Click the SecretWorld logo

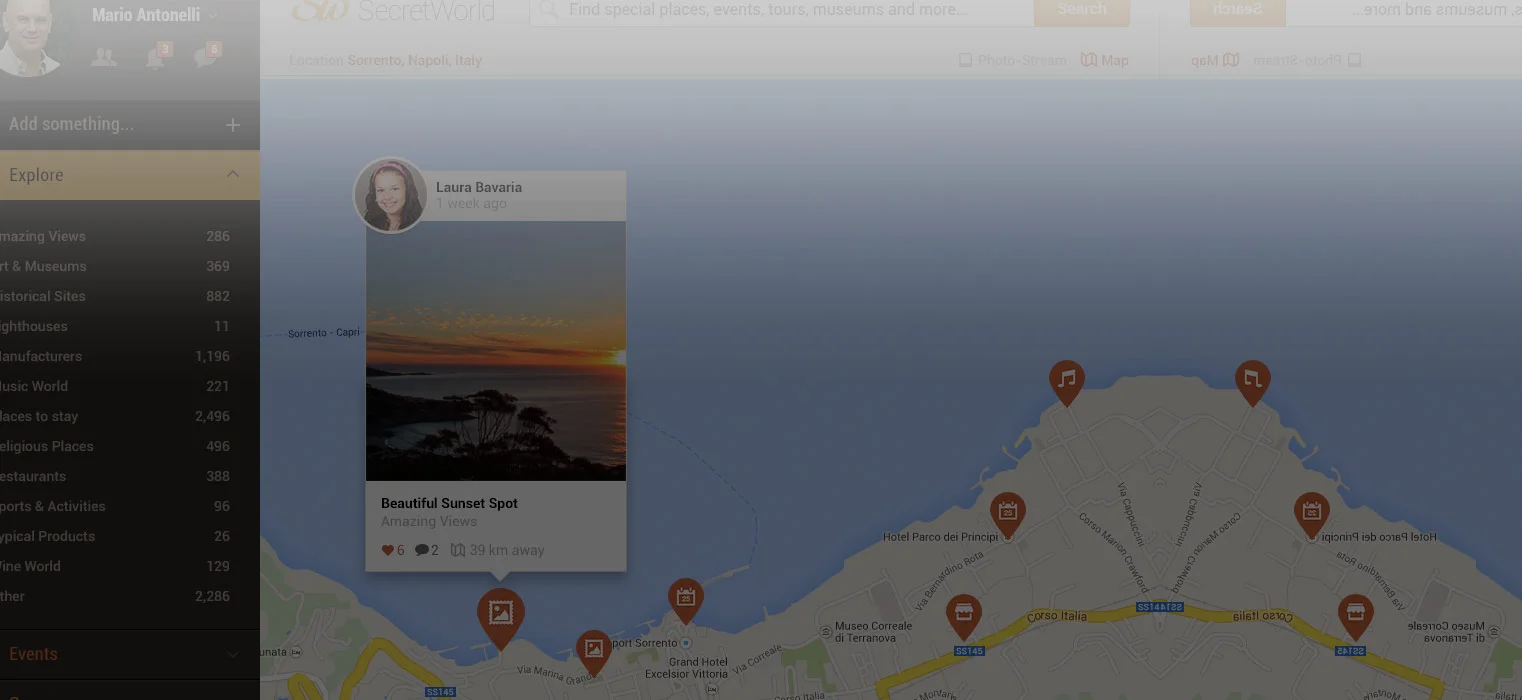click(393, 11)
